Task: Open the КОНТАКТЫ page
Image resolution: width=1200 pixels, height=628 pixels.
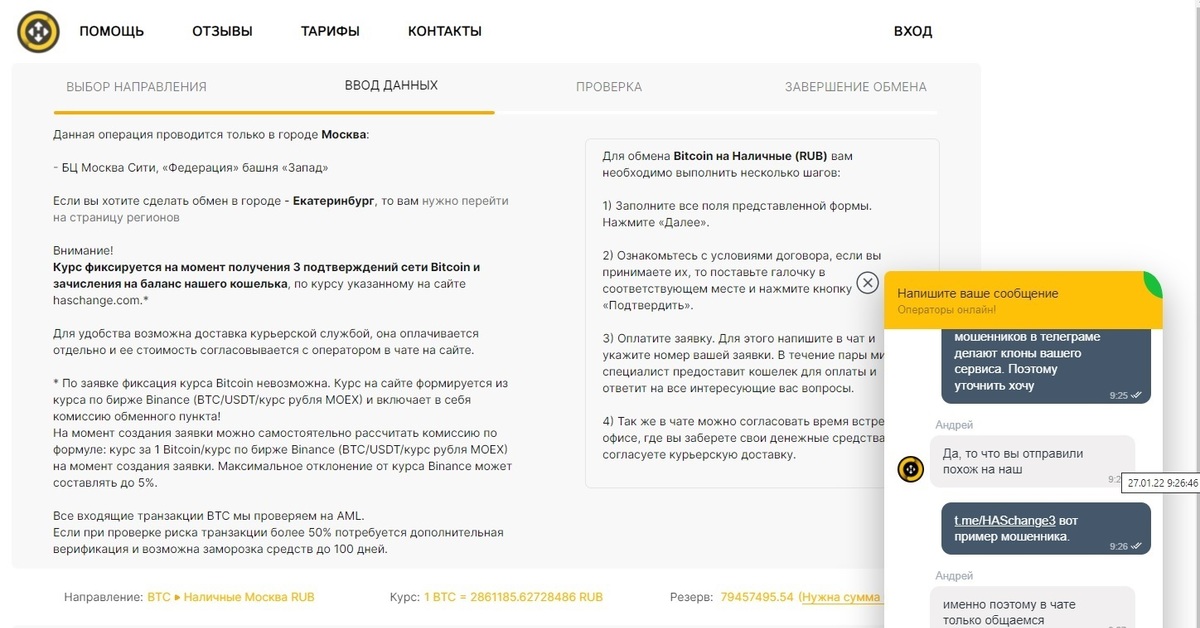Action: coord(445,31)
